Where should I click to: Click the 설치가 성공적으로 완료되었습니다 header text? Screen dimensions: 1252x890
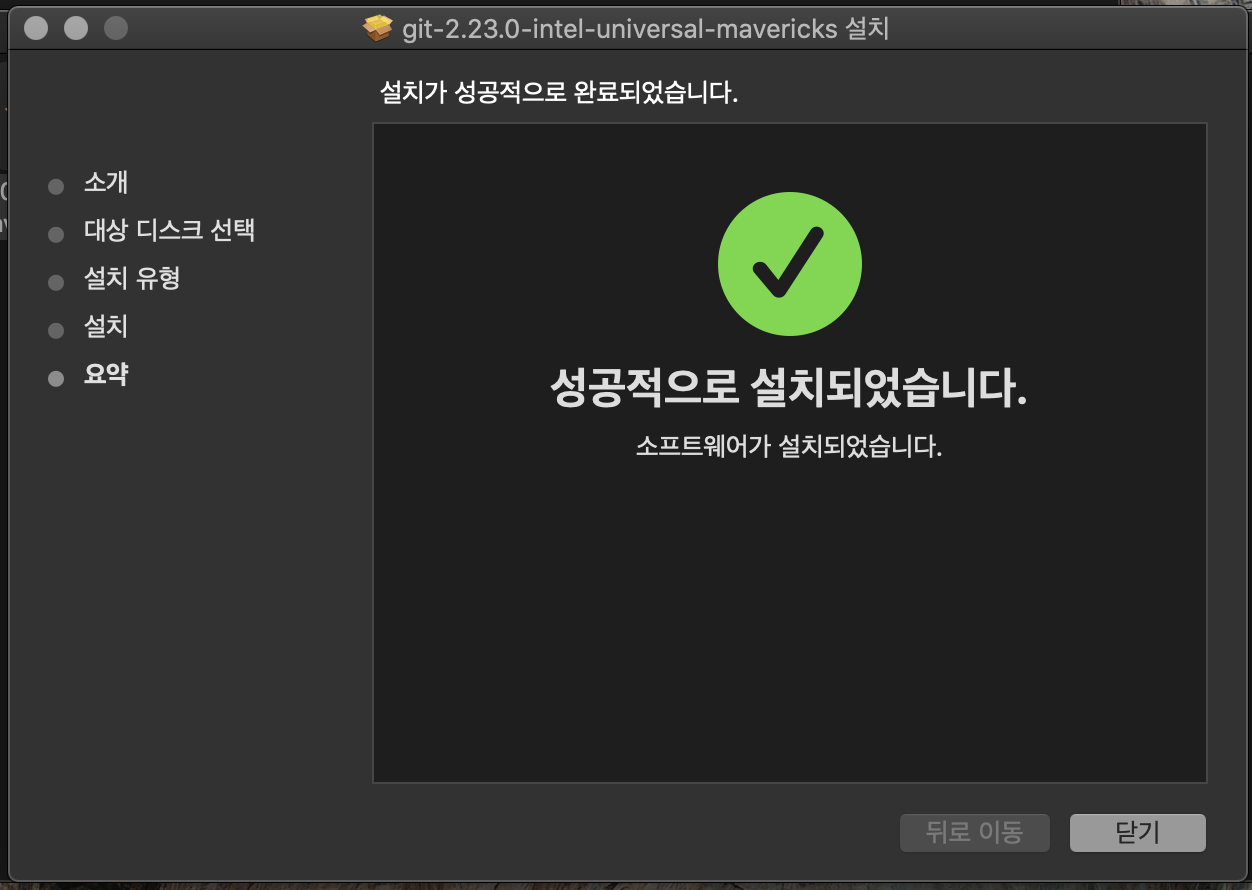click(x=559, y=94)
